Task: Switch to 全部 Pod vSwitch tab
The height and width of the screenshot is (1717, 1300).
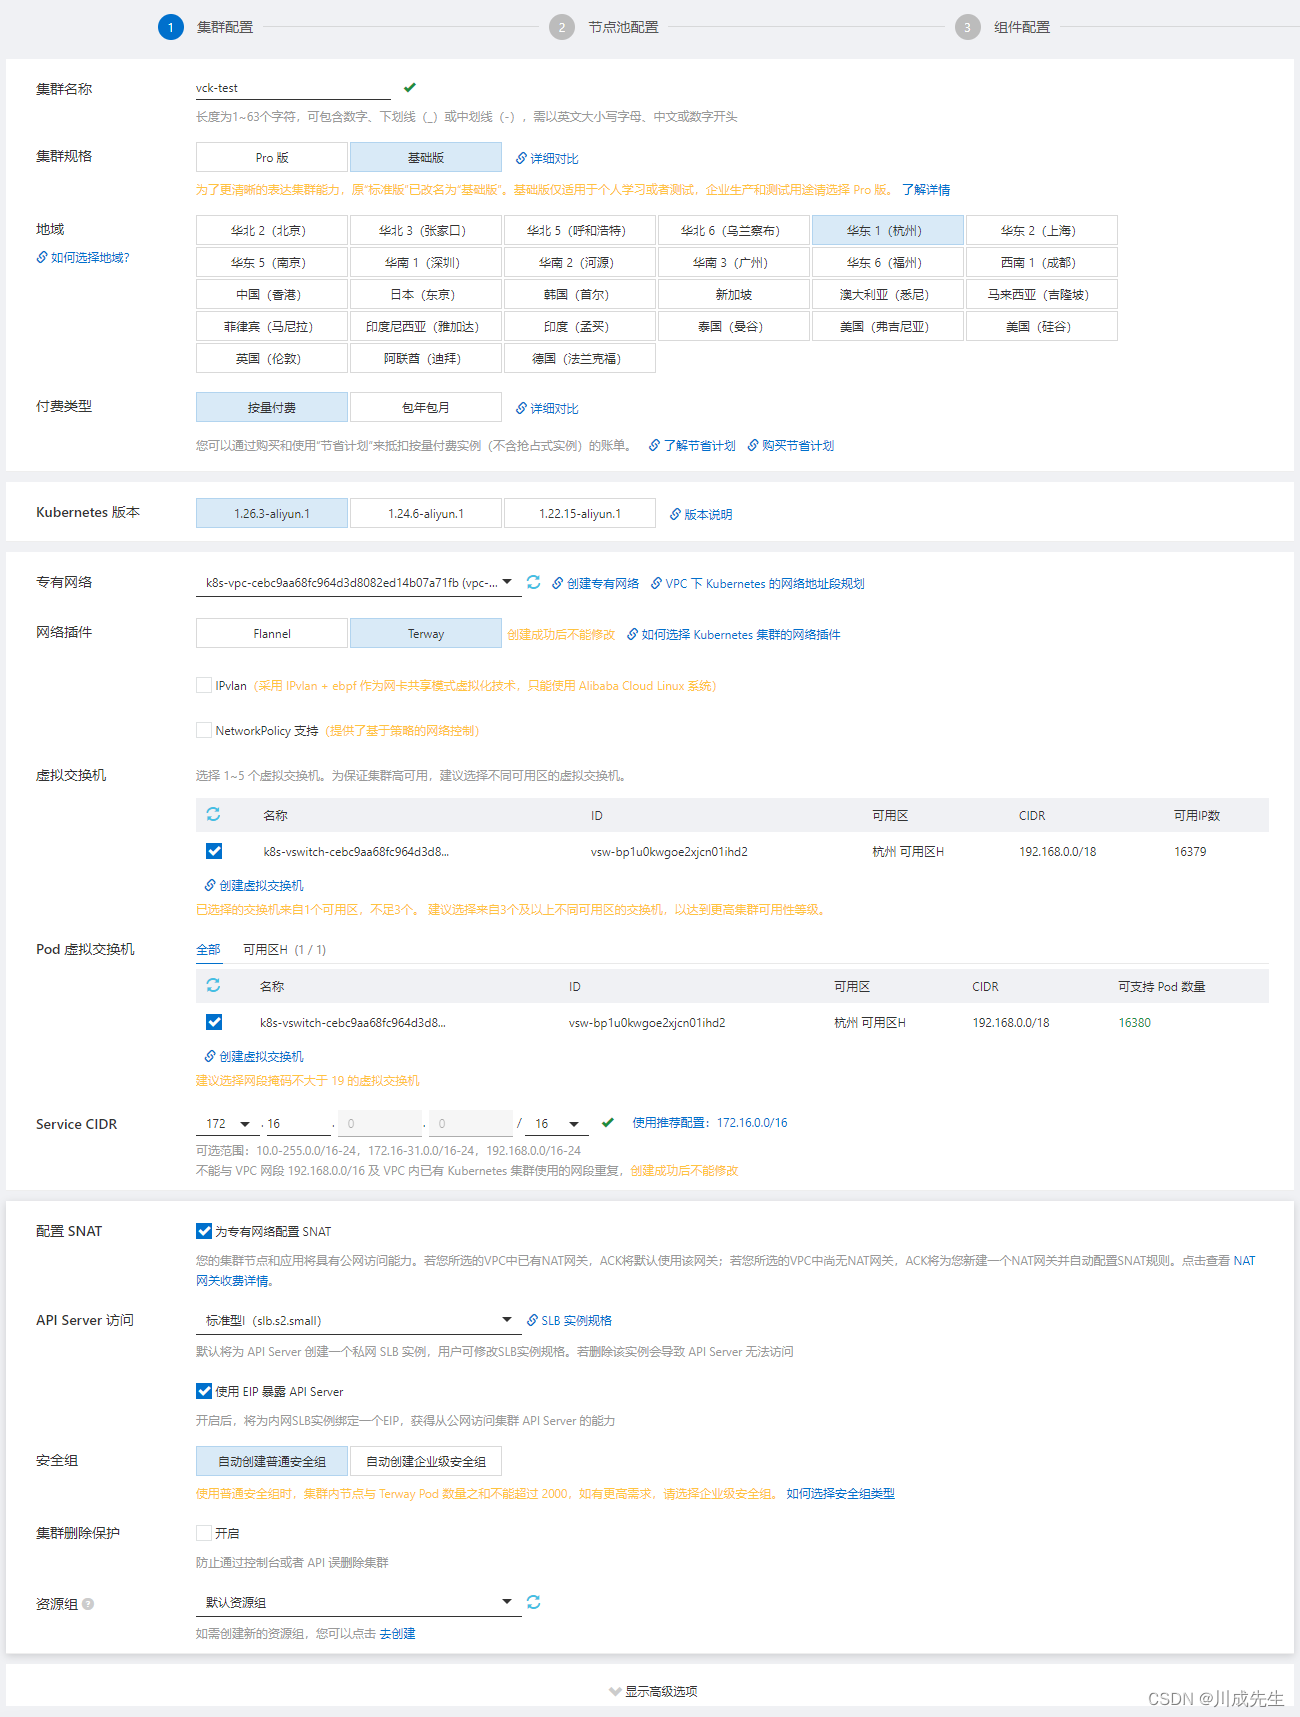Action: point(208,949)
